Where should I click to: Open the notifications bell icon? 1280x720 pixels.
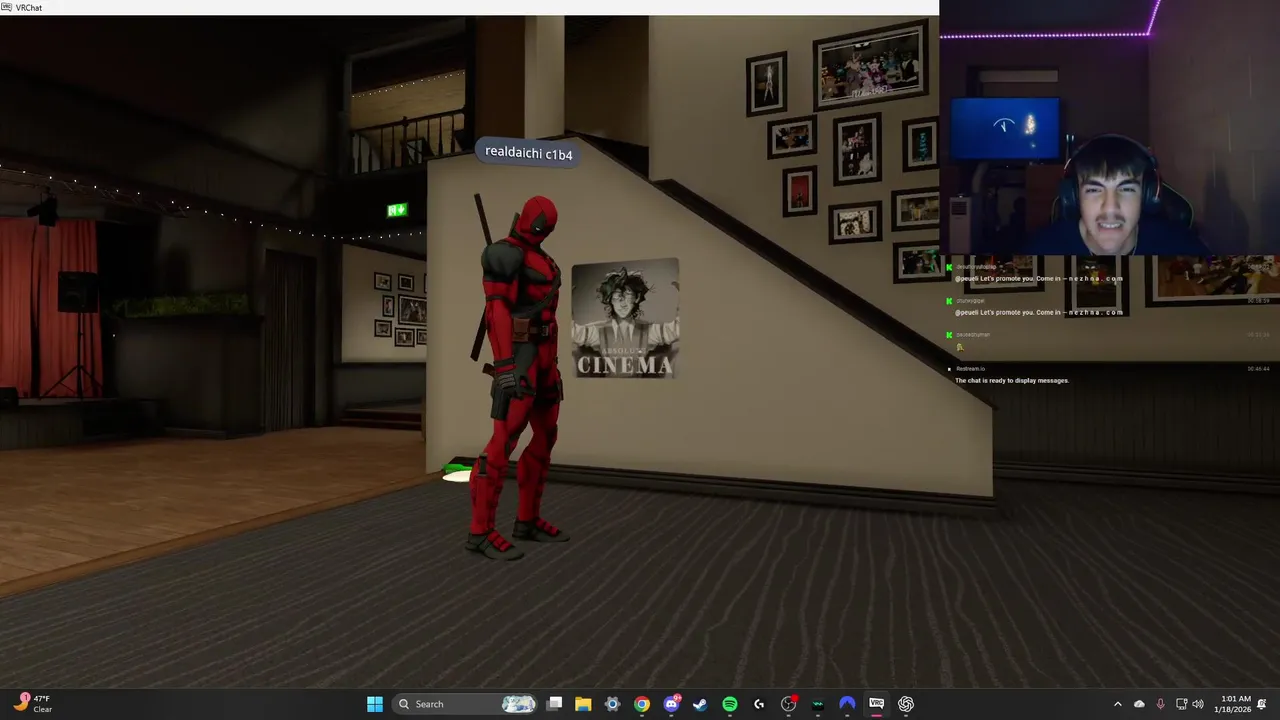click(x=1263, y=704)
